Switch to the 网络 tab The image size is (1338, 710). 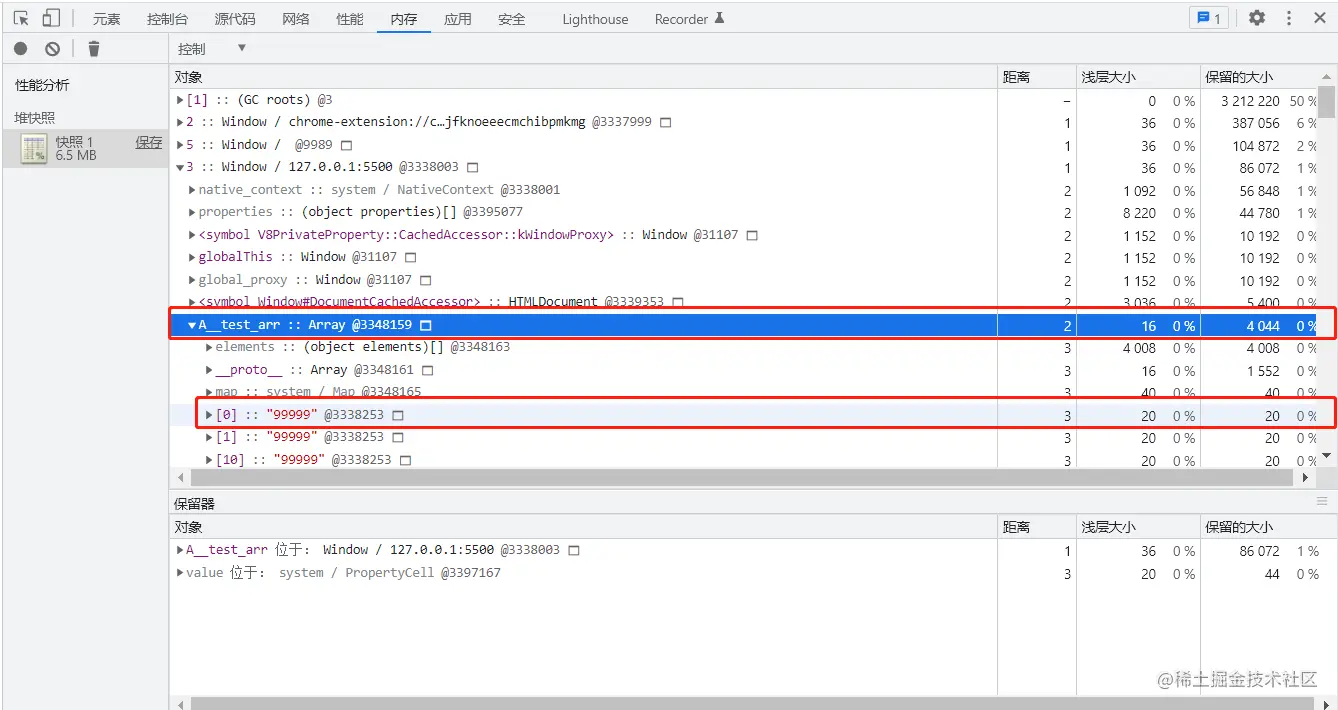coord(296,19)
